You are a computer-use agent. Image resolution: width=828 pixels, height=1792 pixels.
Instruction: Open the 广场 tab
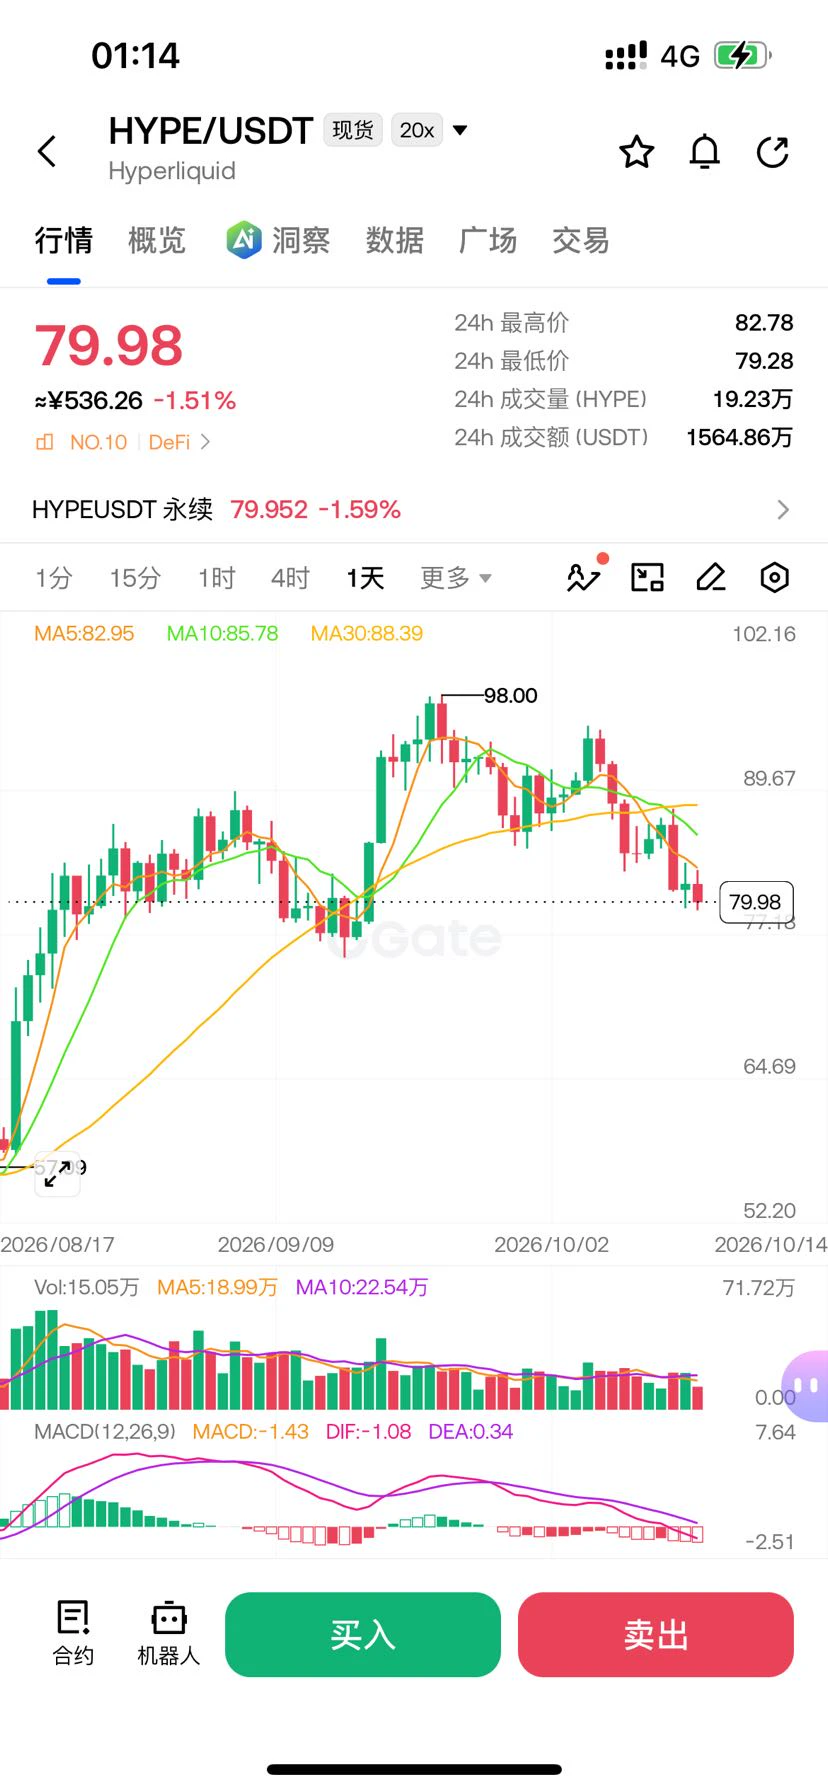click(488, 240)
